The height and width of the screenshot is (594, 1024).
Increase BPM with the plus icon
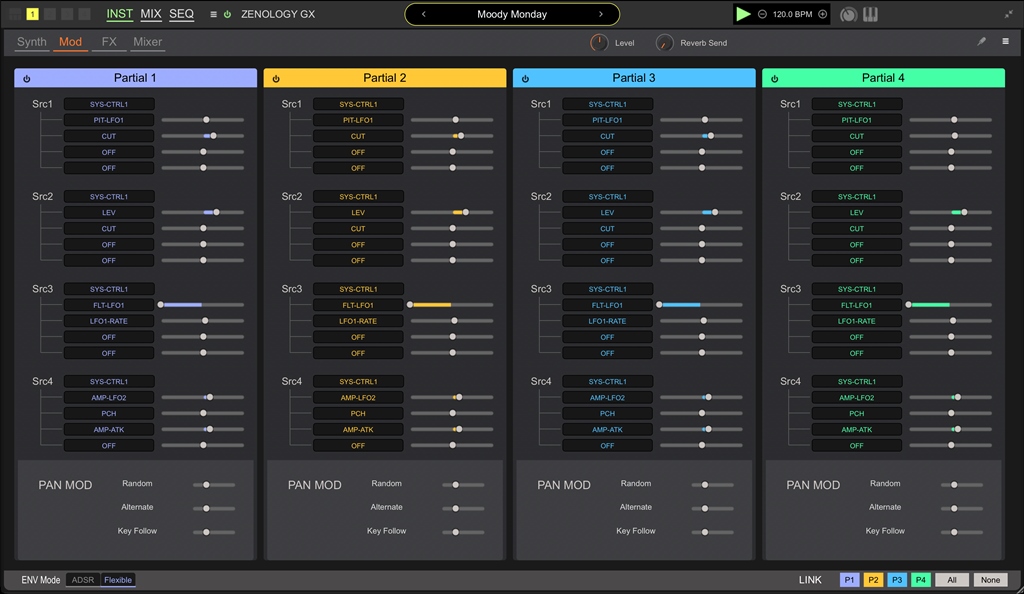[x=823, y=15]
